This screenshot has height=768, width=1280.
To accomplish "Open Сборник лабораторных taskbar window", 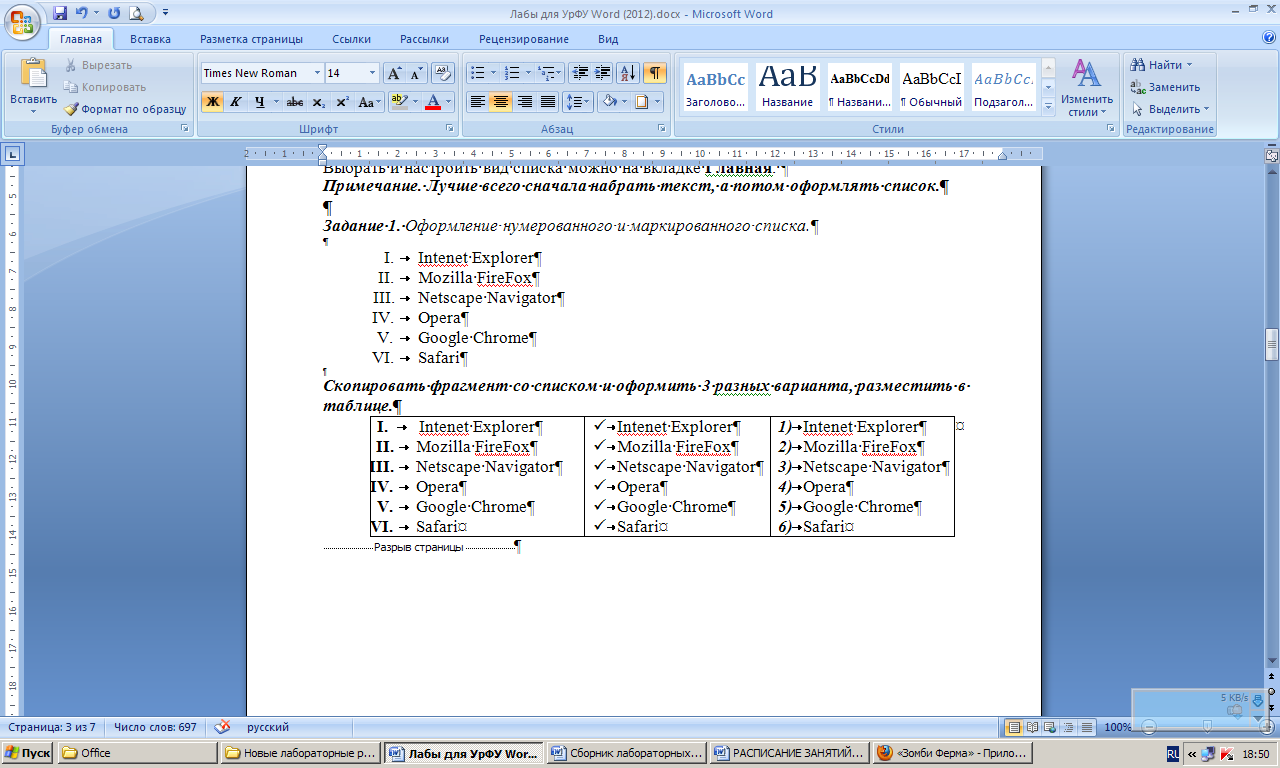I will [x=625, y=753].
